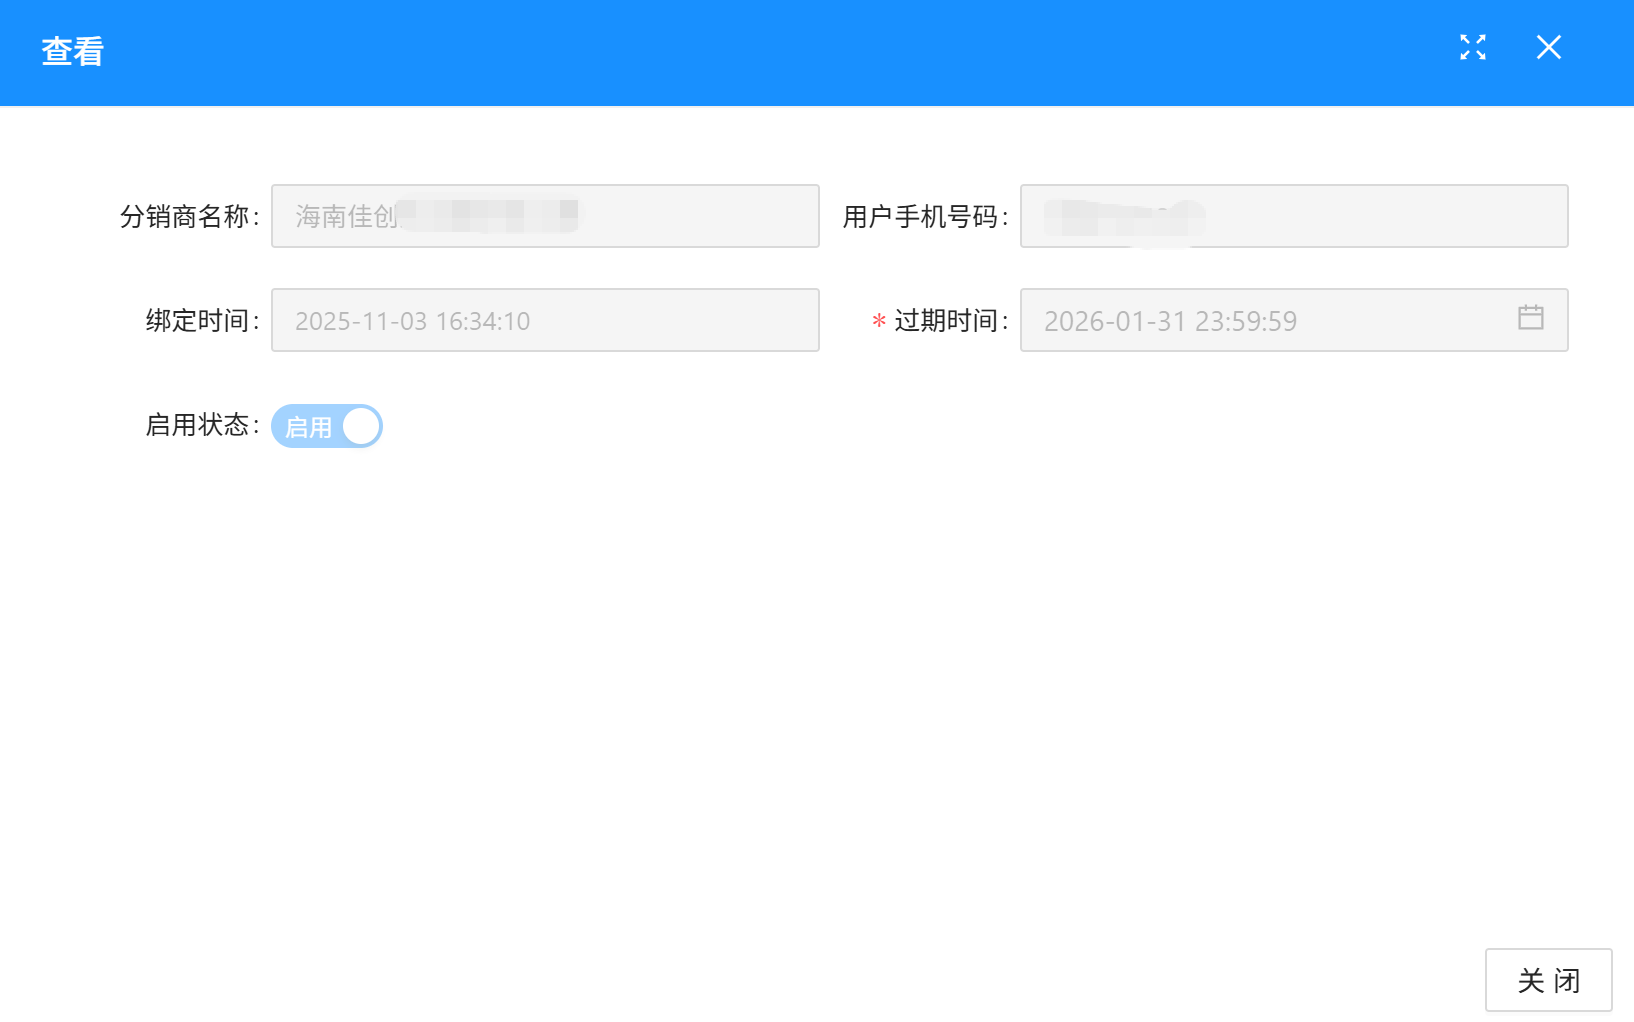This screenshot has height=1022, width=1634.
Task: Click the red required asterisk by 过期时间
Action: (x=879, y=321)
